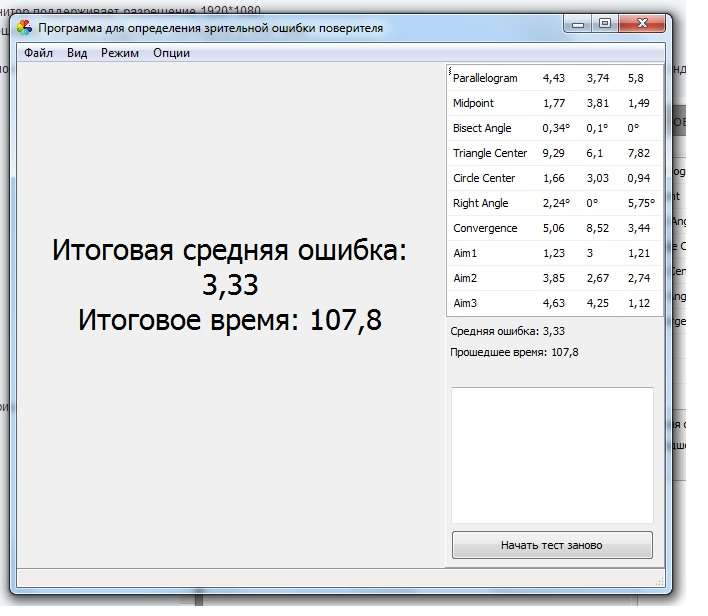Open the Режим menu
Image resolution: width=708 pixels, height=616 pixels.
point(120,53)
